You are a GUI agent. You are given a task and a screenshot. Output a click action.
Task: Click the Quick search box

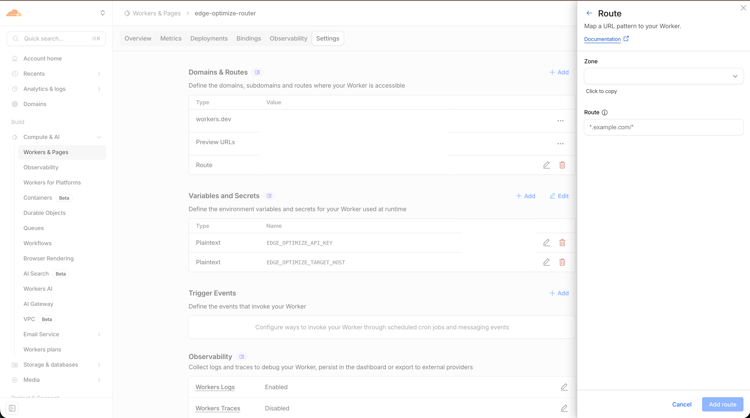[56, 38]
